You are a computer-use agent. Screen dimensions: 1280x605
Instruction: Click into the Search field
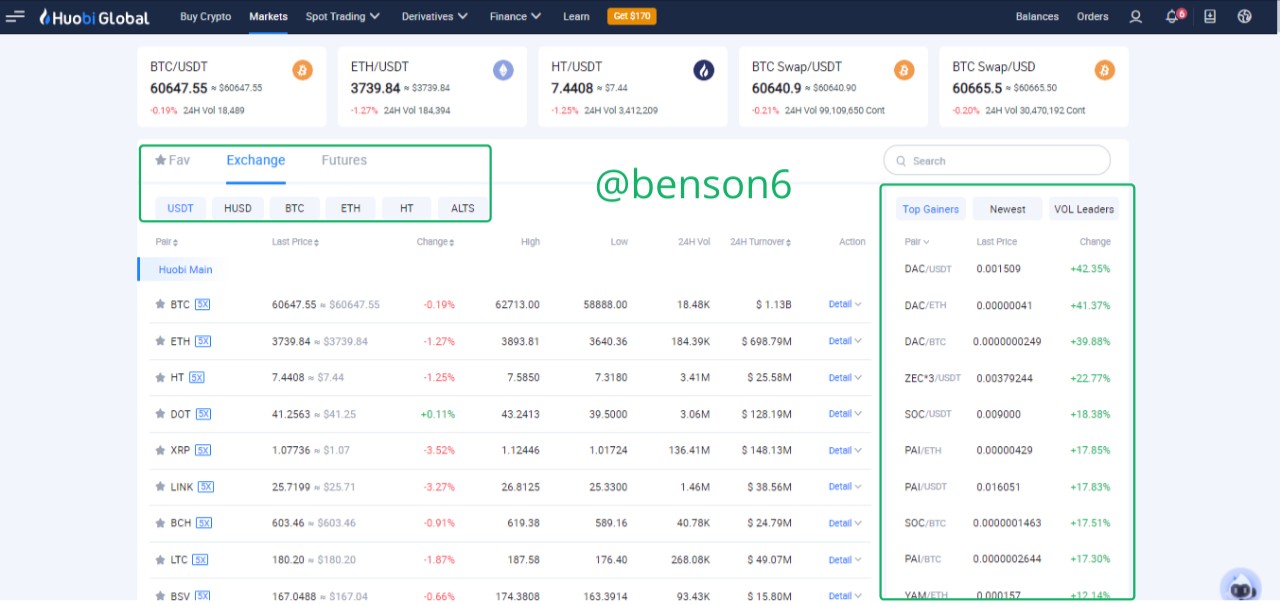point(997,161)
